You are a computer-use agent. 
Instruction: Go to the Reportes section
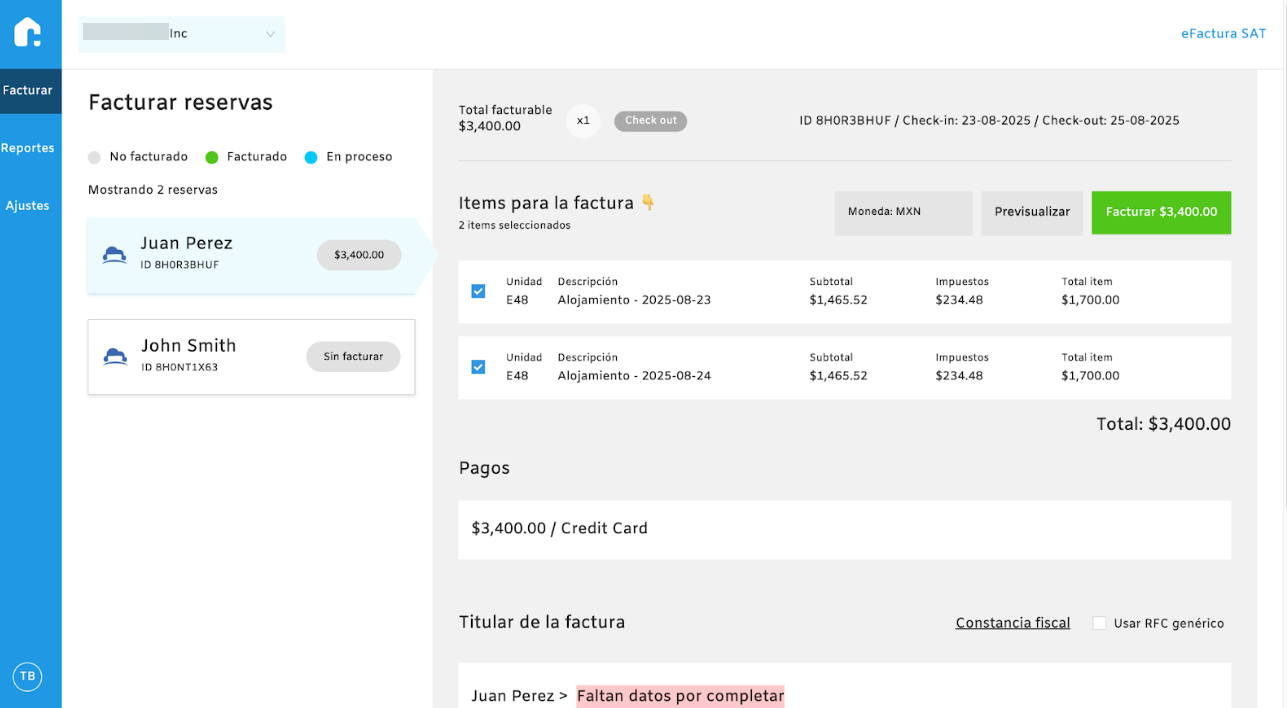pyautogui.click(x=28, y=148)
